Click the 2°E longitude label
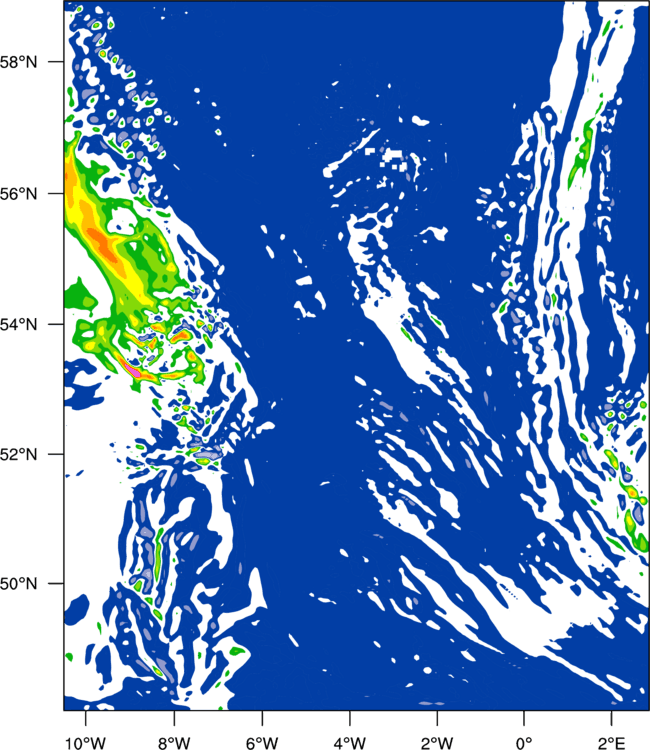 click(x=612, y=743)
